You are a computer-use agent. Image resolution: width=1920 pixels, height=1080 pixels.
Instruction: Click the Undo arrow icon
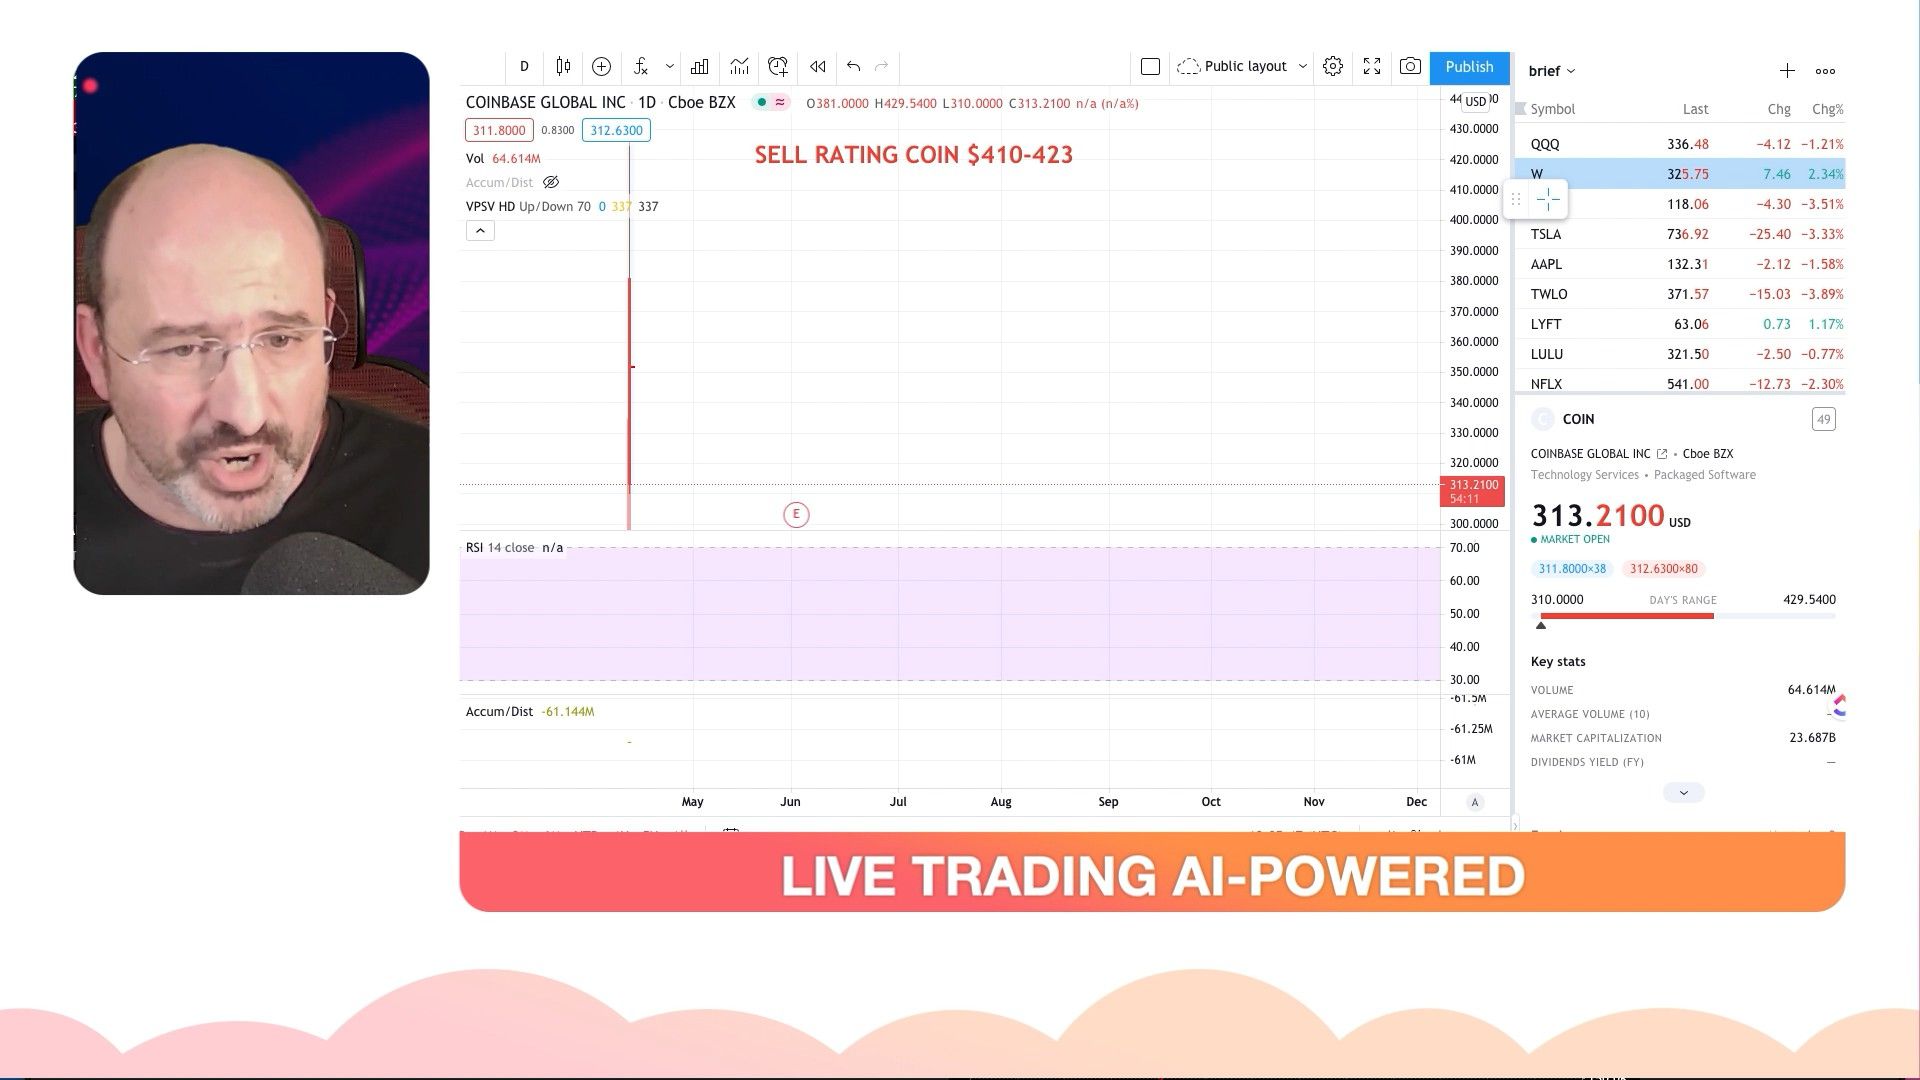[853, 67]
